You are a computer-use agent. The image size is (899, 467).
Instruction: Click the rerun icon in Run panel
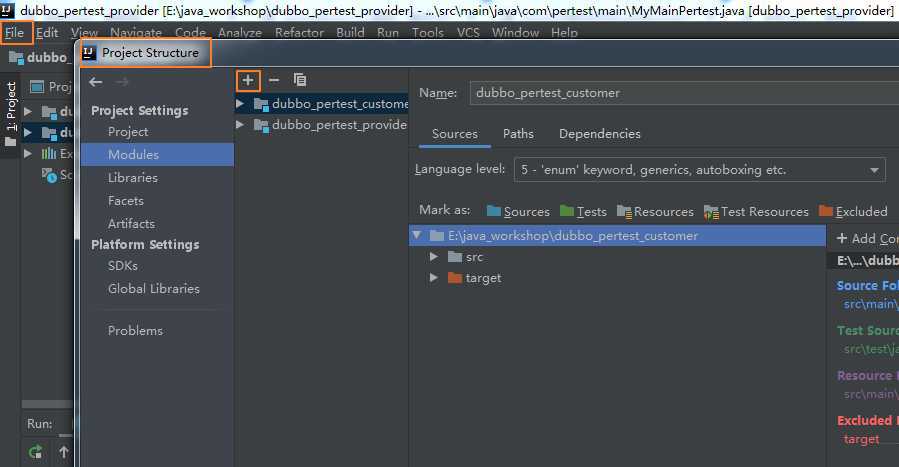tap(36, 452)
